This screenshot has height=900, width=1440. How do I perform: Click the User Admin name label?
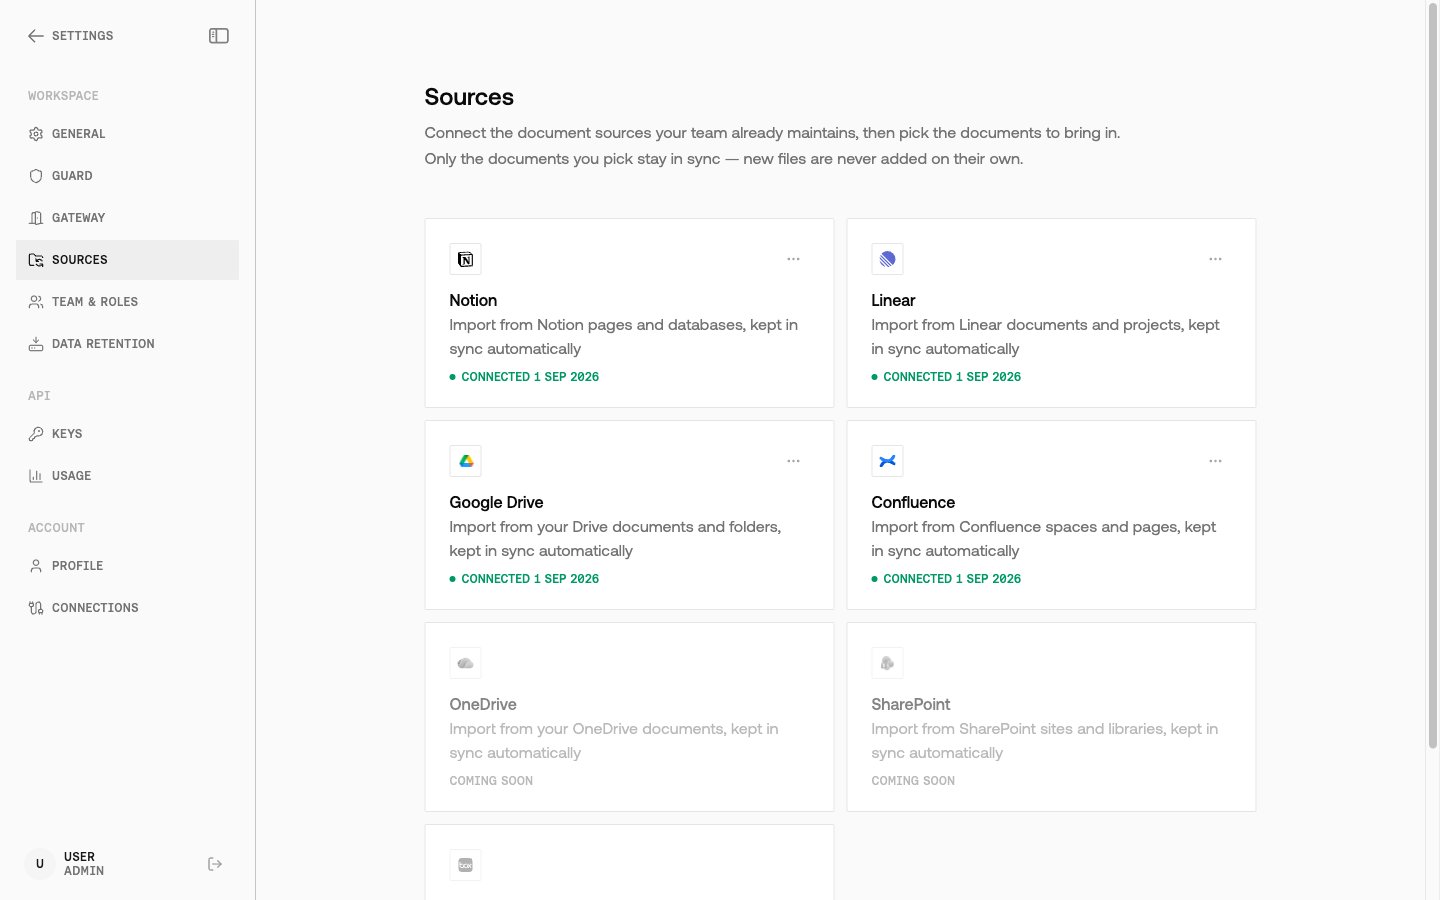click(x=84, y=864)
